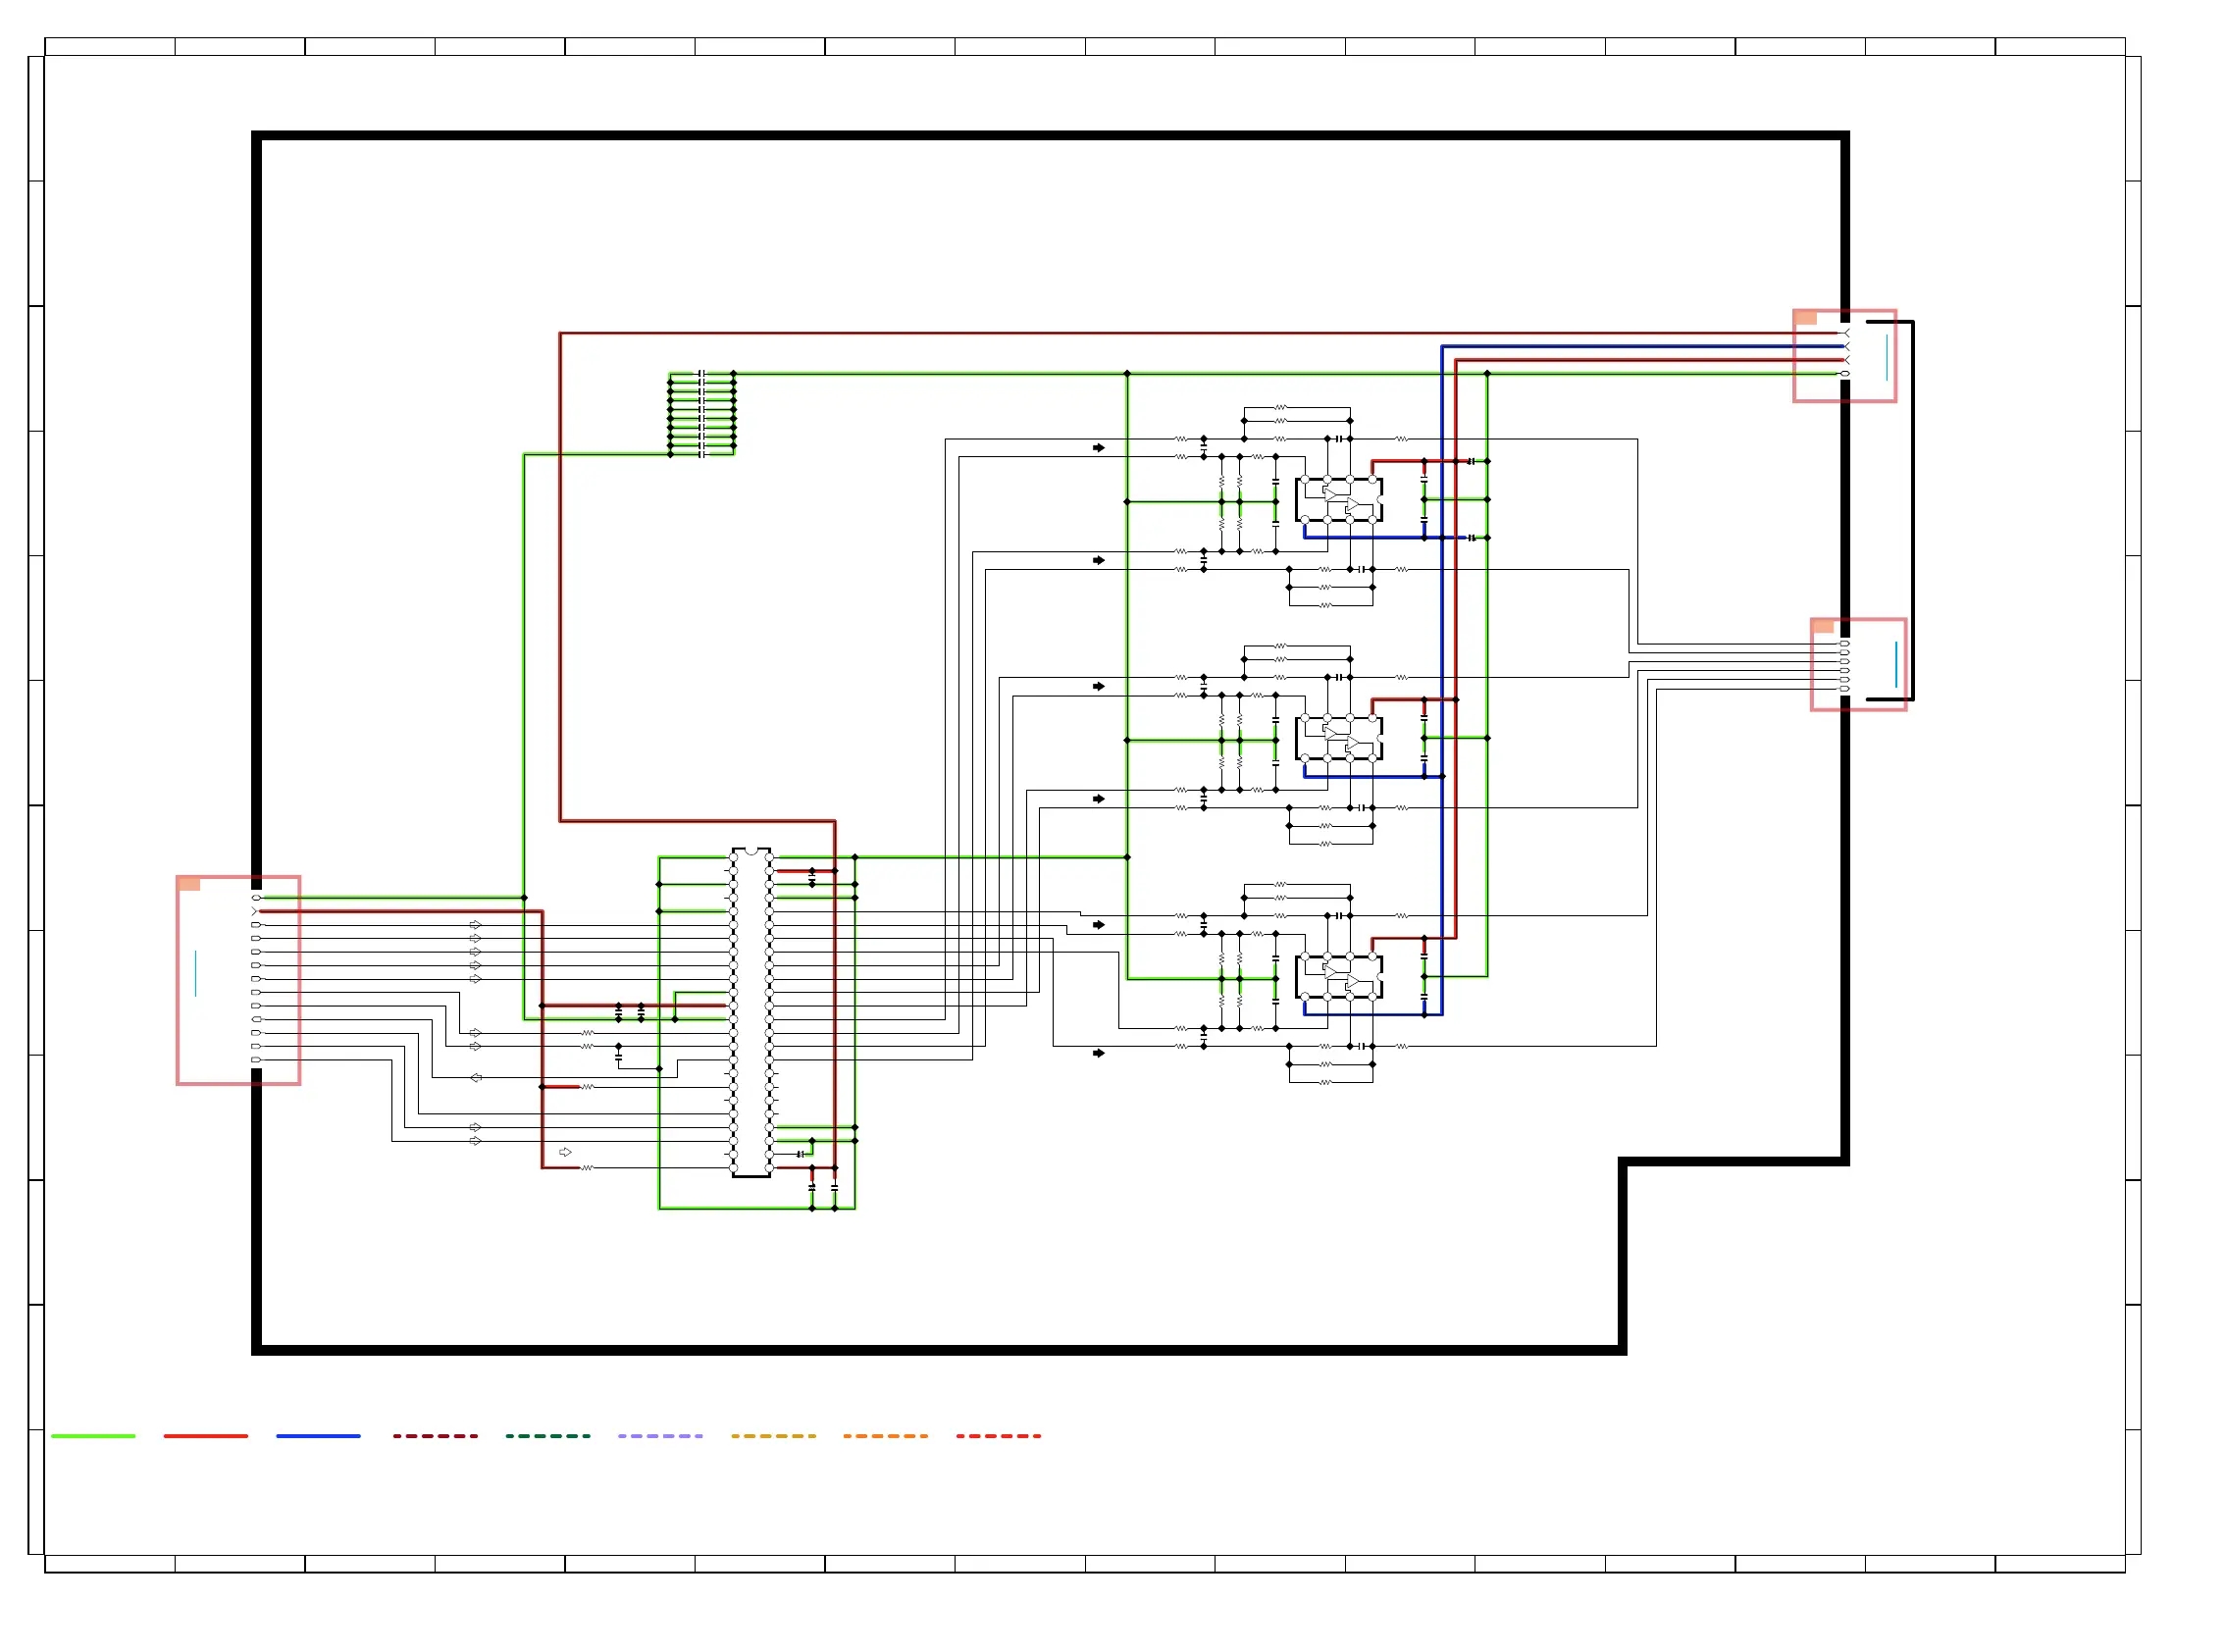Click the topmost solid black signal arrow
This screenshot has height=1652, width=2225.
click(x=1099, y=448)
